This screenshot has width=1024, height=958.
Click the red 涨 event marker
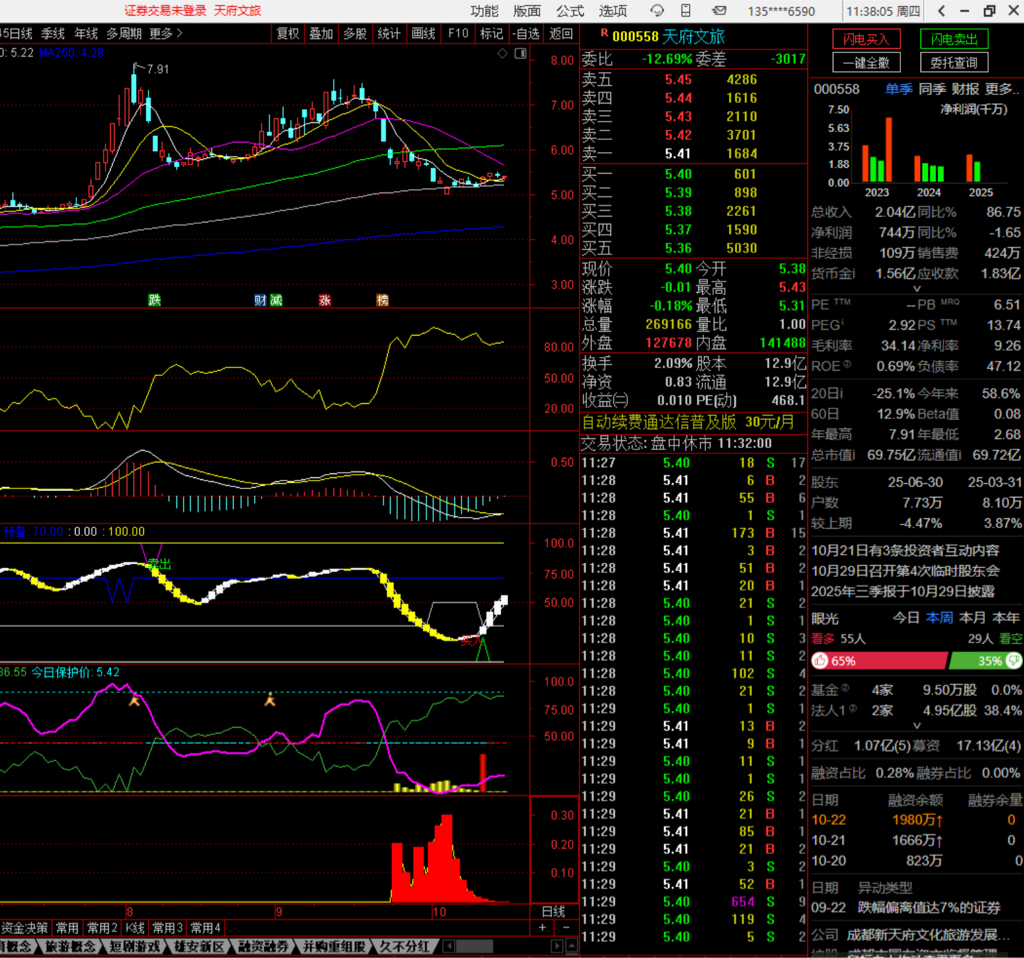click(325, 300)
